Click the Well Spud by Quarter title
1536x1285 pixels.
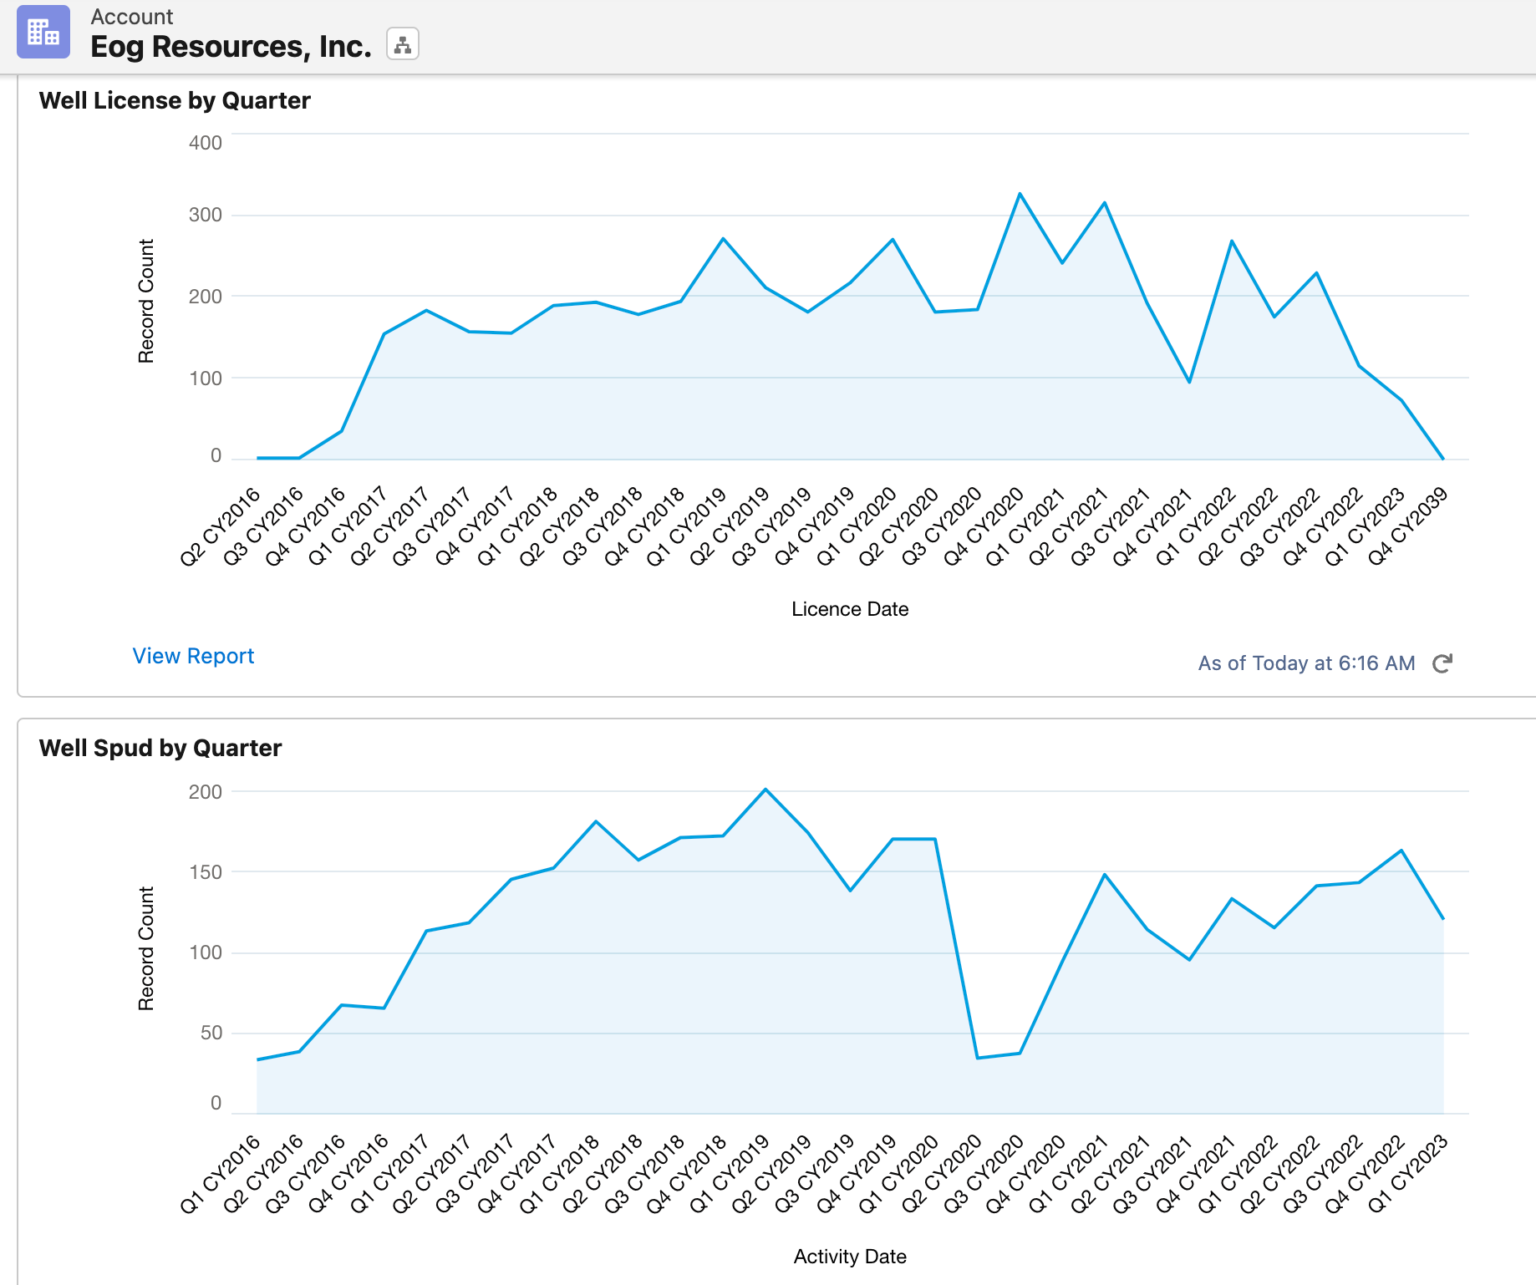160,748
